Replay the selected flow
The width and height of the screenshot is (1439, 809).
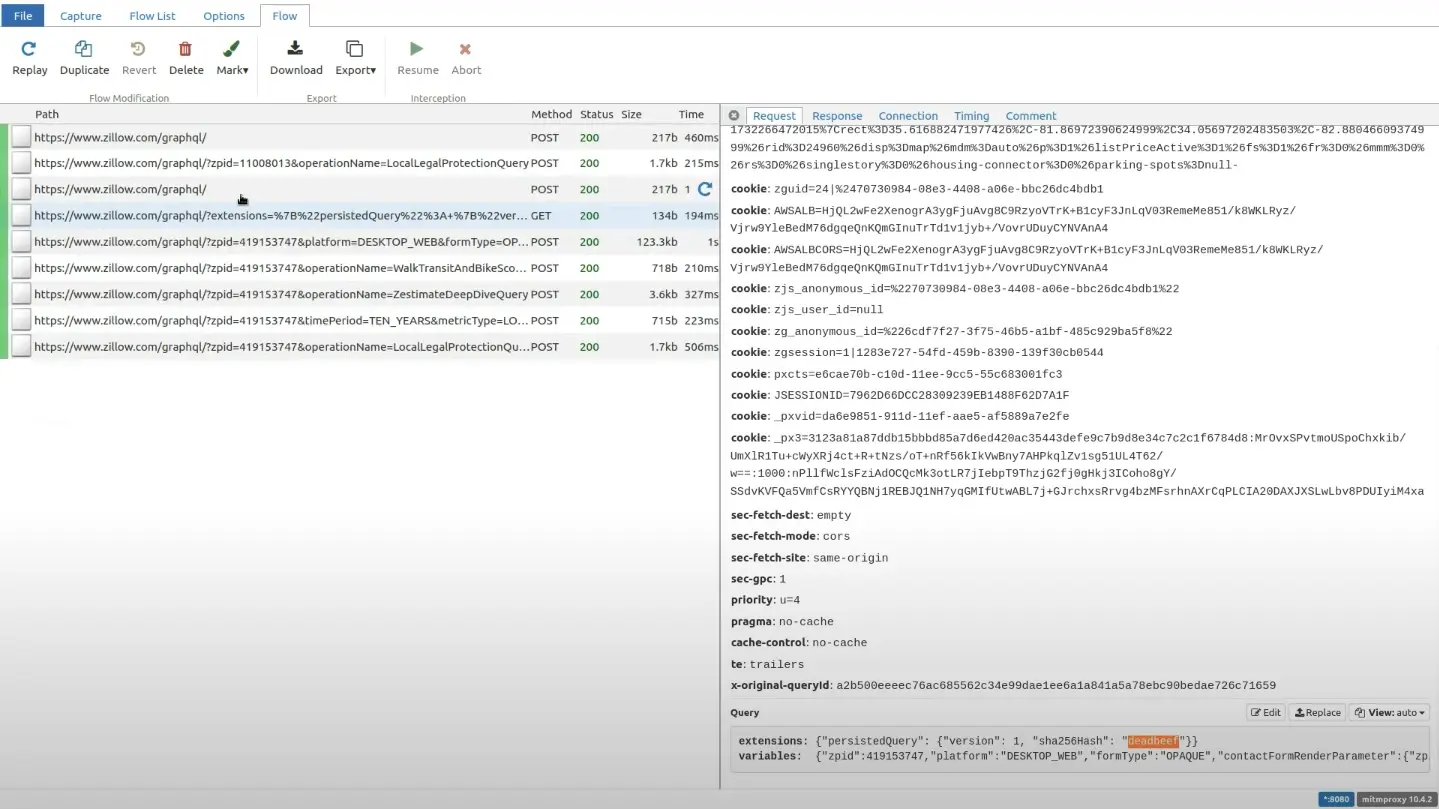coord(29,57)
